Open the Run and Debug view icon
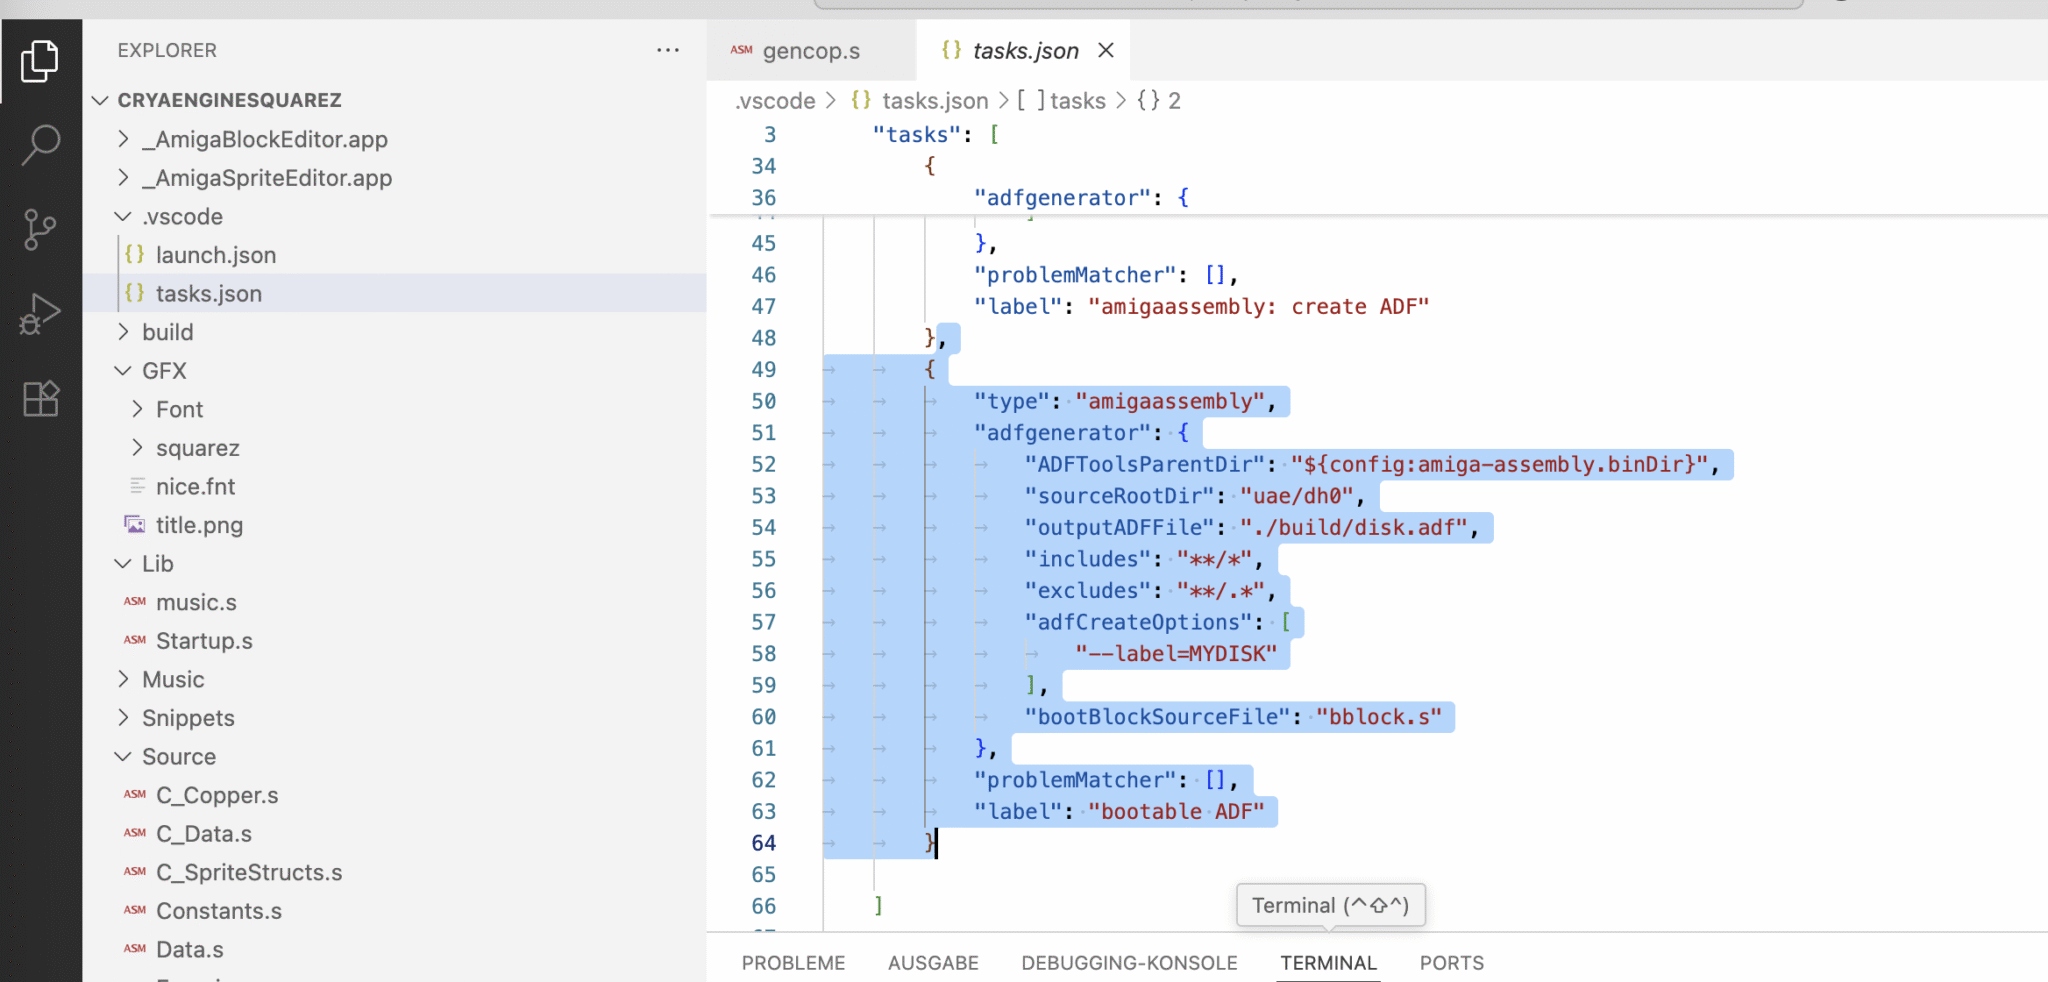The width and height of the screenshot is (2048, 982). click(x=40, y=314)
